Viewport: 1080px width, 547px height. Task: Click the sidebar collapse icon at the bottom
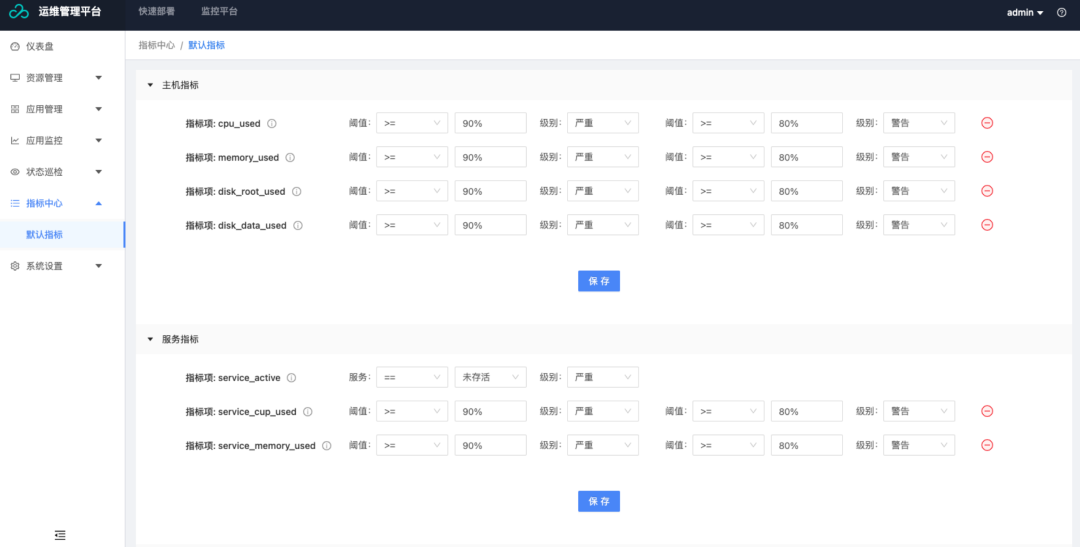point(61,535)
